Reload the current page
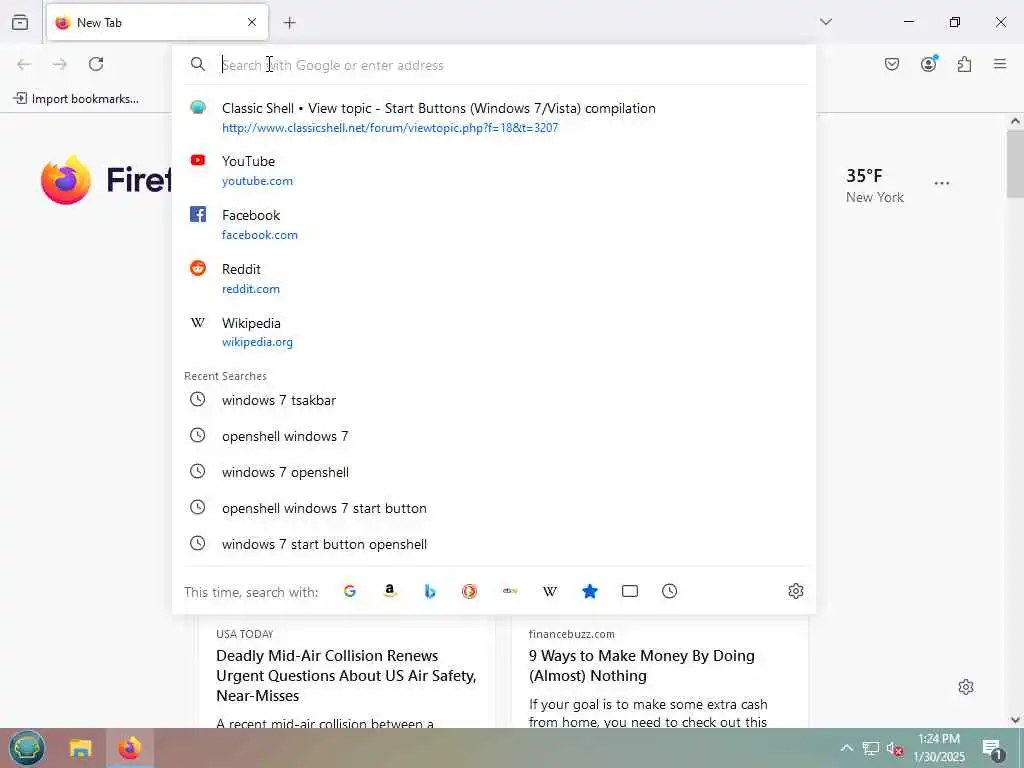 click(x=96, y=64)
